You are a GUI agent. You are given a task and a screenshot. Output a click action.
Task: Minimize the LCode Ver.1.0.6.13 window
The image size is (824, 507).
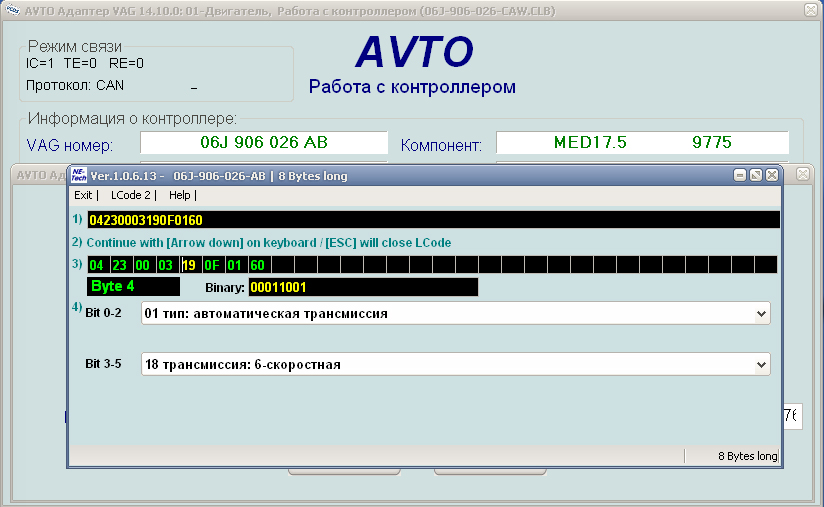pos(740,175)
